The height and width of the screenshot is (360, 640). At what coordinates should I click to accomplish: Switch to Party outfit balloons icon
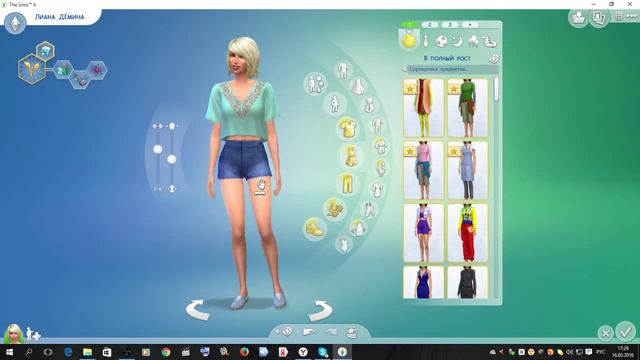click(473, 41)
